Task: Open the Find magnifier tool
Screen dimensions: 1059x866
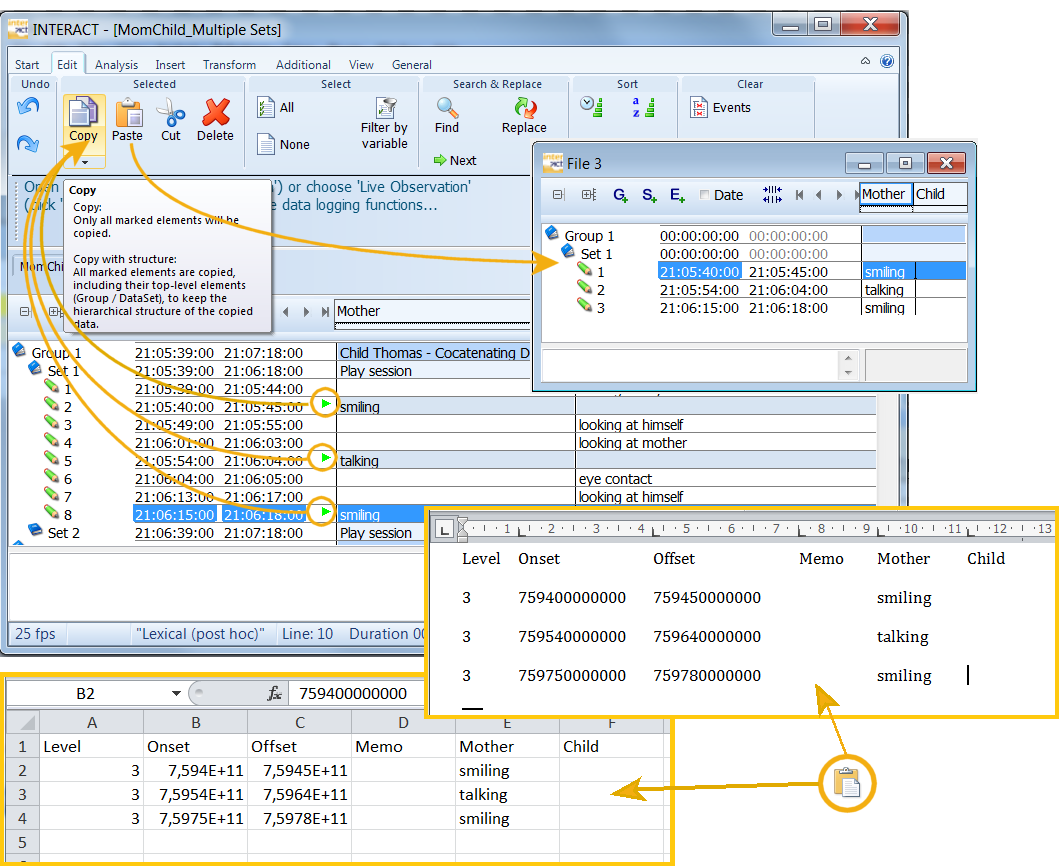Action: (x=447, y=108)
